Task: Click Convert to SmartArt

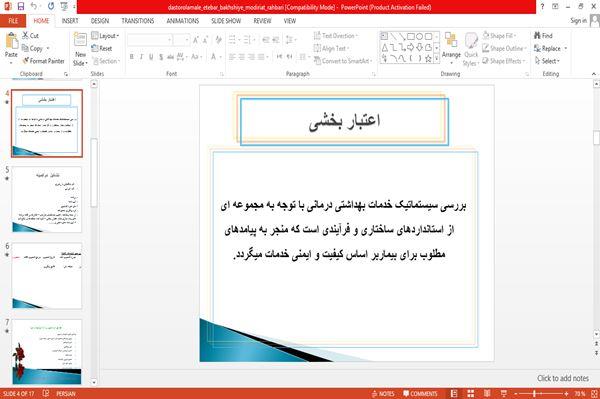Action: [342, 61]
